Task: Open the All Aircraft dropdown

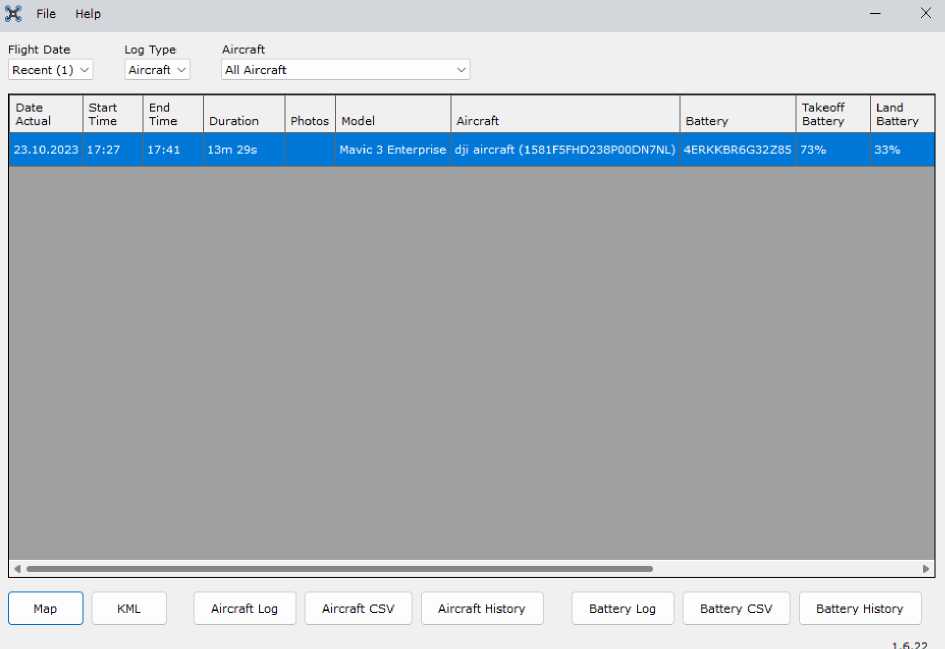Action: pos(345,70)
